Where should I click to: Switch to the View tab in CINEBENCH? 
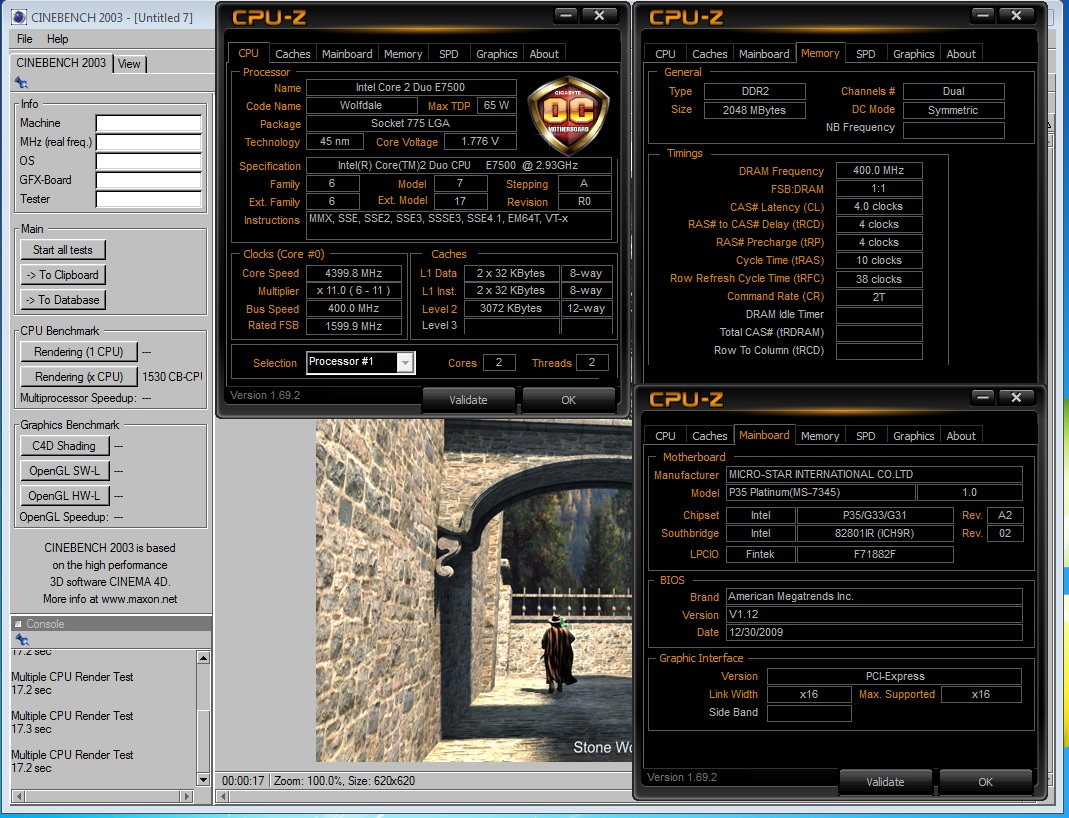click(x=129, y=64)
